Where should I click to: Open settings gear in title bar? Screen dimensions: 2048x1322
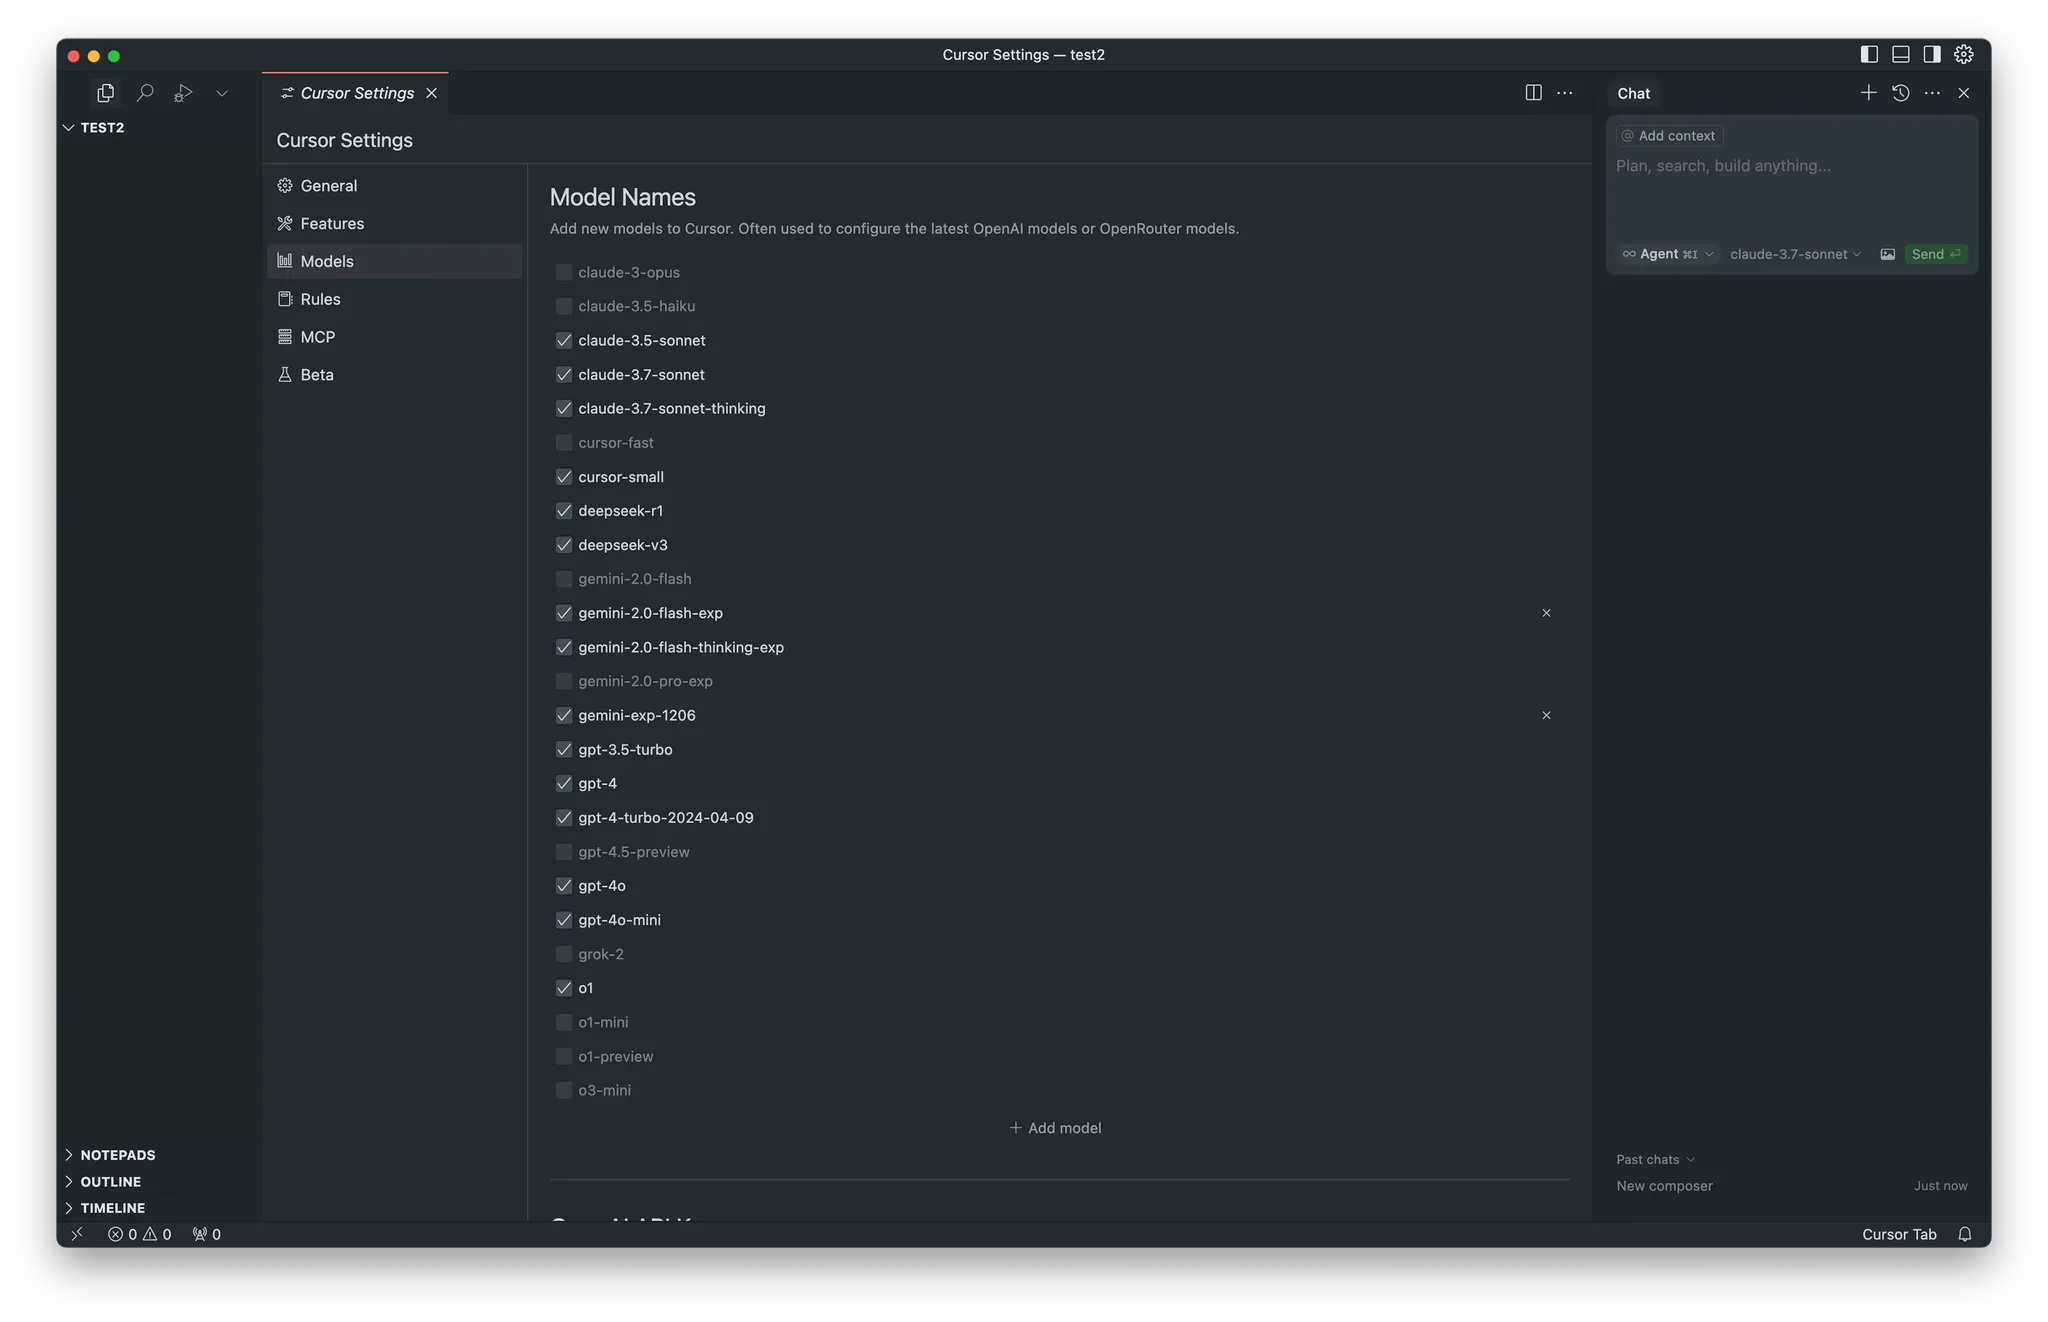click(1964, 54)
